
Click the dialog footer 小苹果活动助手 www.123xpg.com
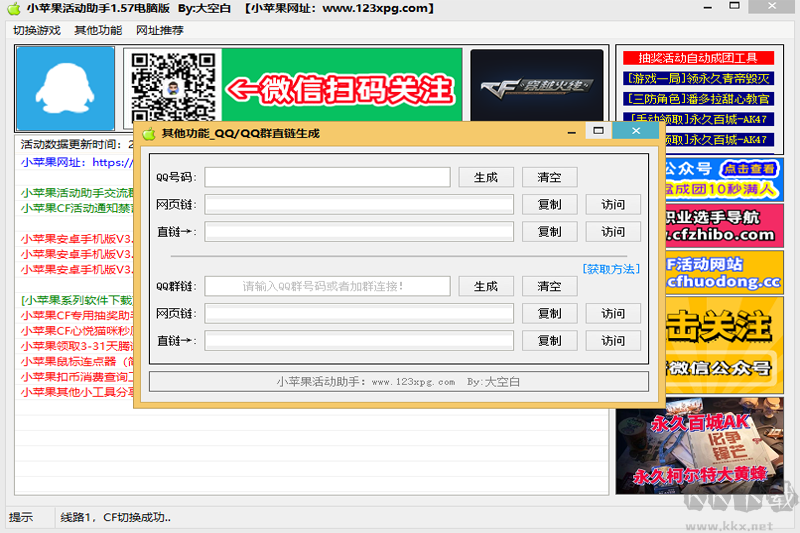click(x=398, y=382)
